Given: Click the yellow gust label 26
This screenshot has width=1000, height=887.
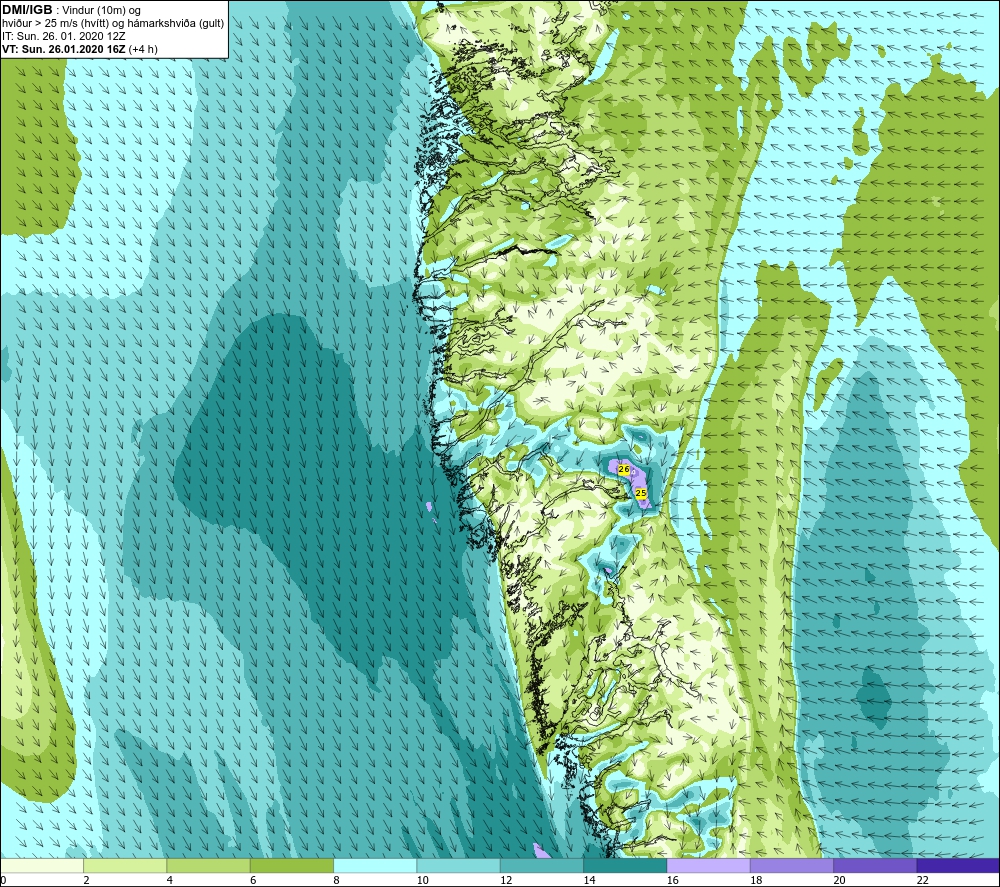Looking at the screenshot, I should click(x=624, y=469).
